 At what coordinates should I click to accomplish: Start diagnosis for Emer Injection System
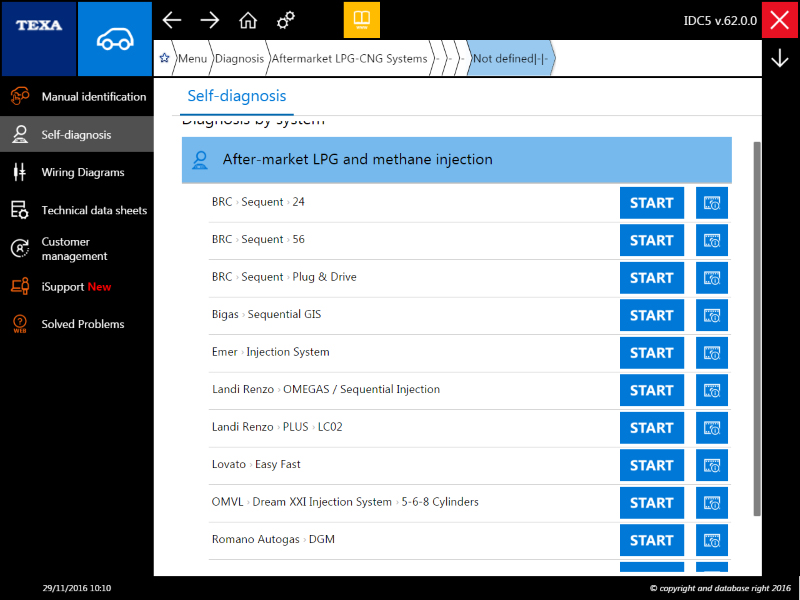(x=652, y=353)
